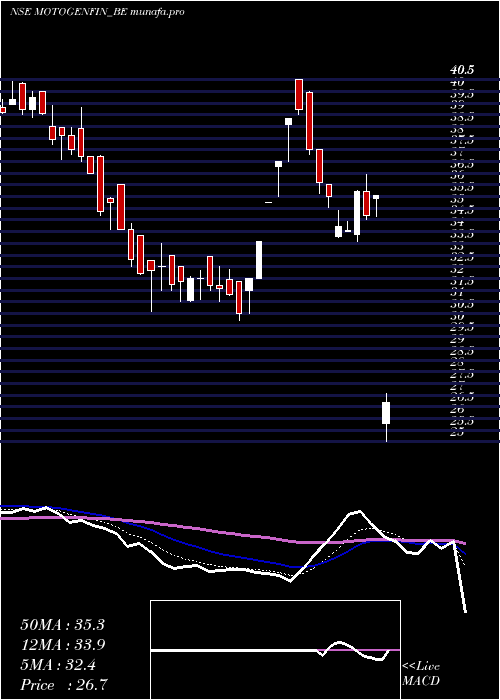The image size is (500, 700).
Task: Click the chart title 'NSE MOTOGENFIN_BE munafa.pro'
Action: pyautogui.click(x=97, y=12)
